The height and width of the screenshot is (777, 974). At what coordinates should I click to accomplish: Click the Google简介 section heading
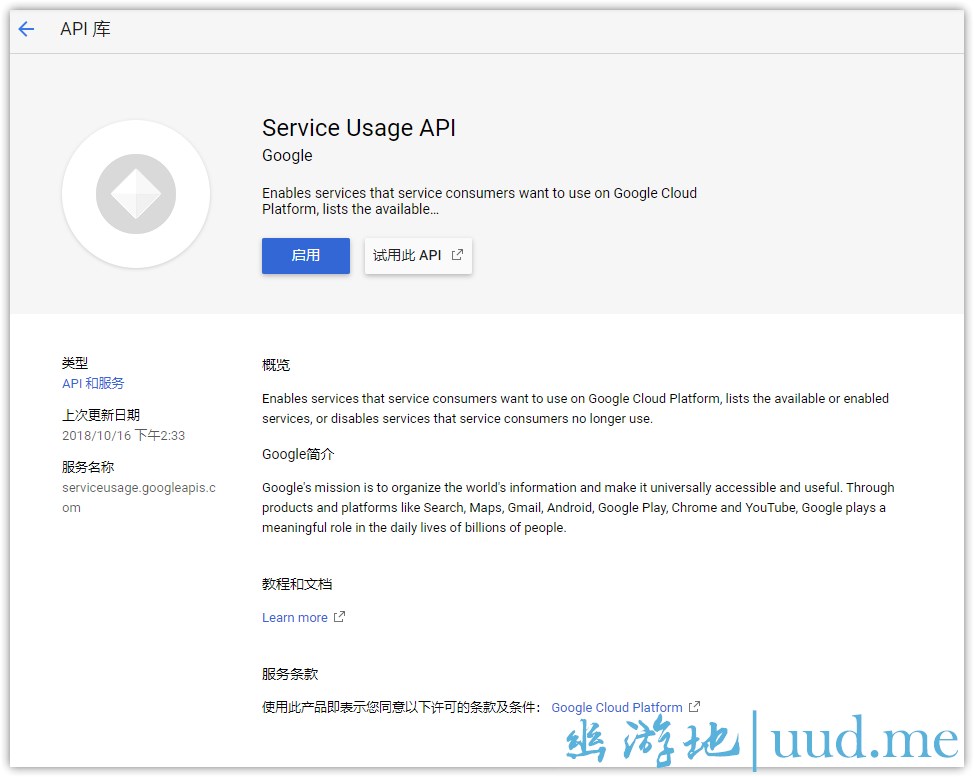pyautogui.click(x=298, y=454)
